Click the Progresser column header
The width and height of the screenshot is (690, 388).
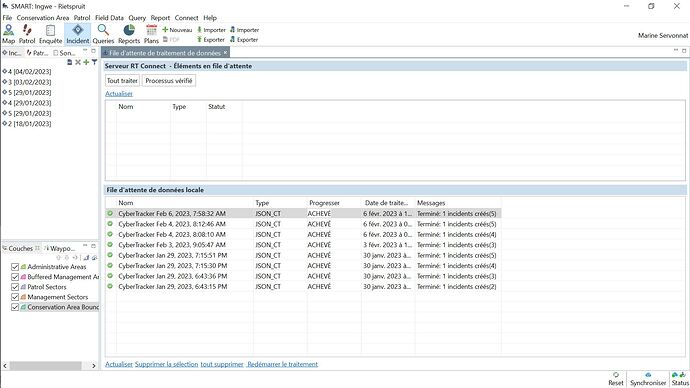(x=334, y=203)
